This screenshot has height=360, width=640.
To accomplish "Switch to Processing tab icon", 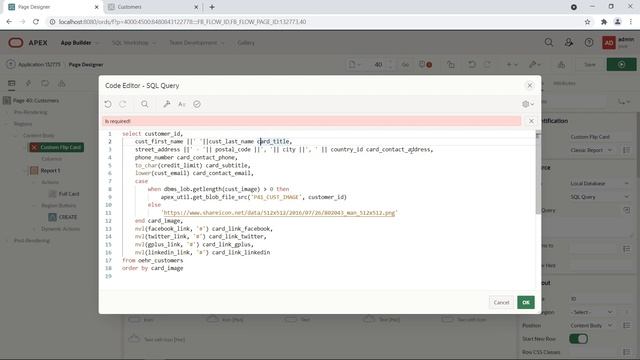I will (x=45, y=83).
